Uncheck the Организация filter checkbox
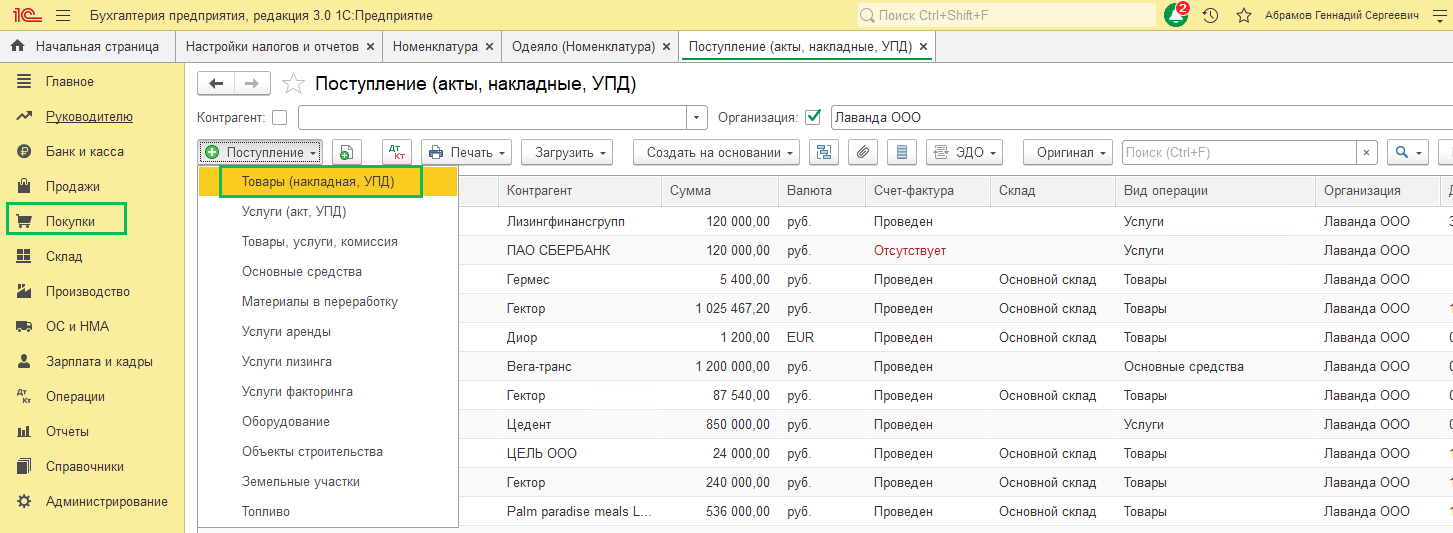 click(812, 117)
